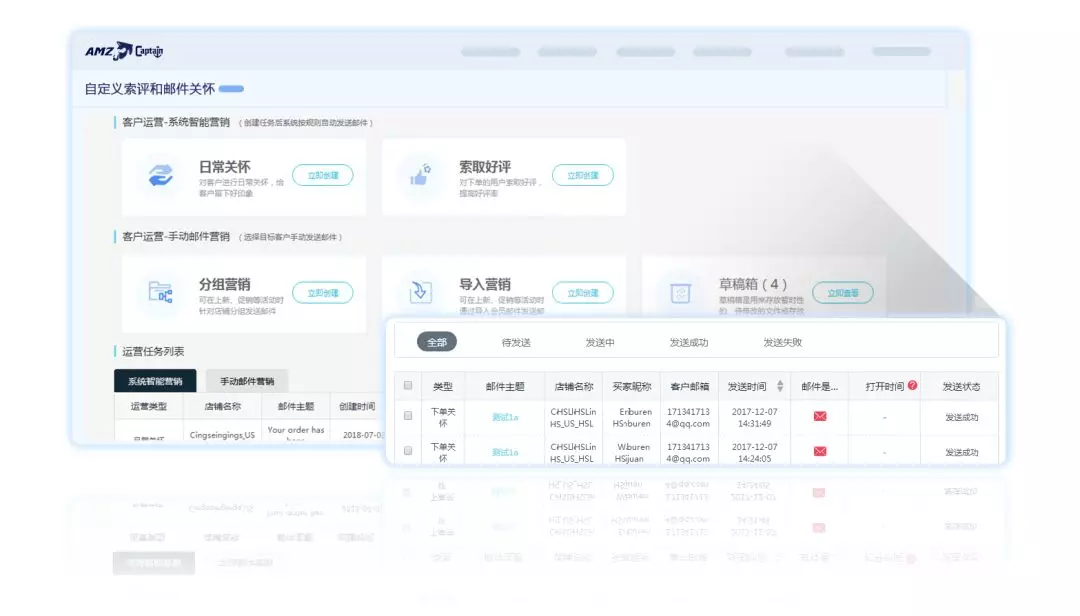
Task: Click the 草稿箱 drafts box icon
Action: 681,293
